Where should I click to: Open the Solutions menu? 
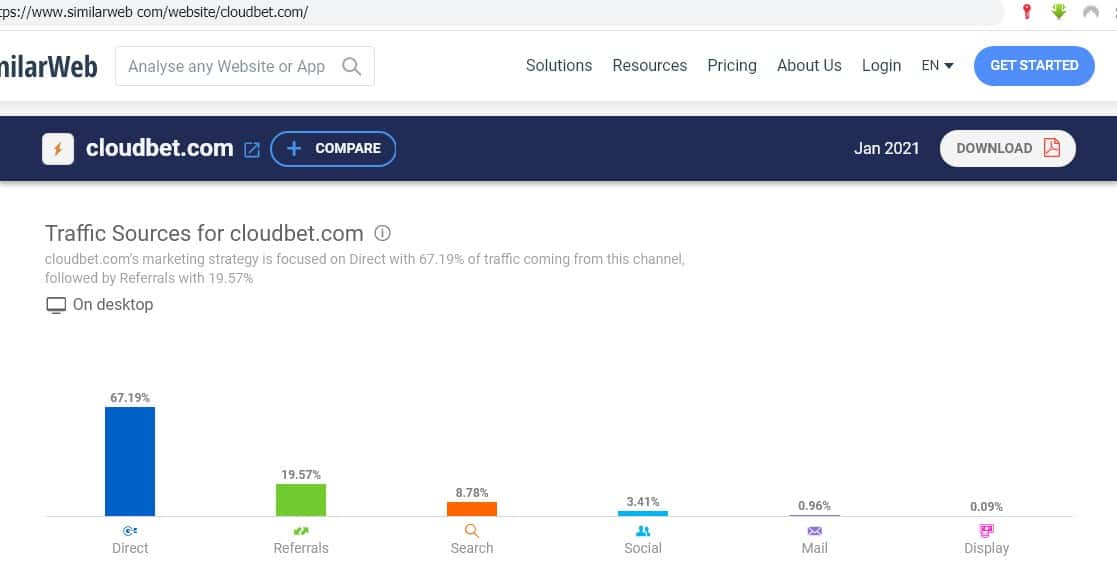pos(559,66)
